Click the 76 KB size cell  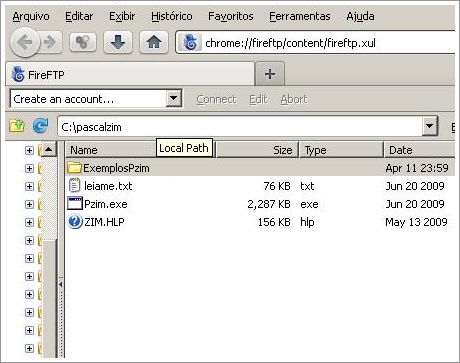pyautogui.click(x=277, y=186)
